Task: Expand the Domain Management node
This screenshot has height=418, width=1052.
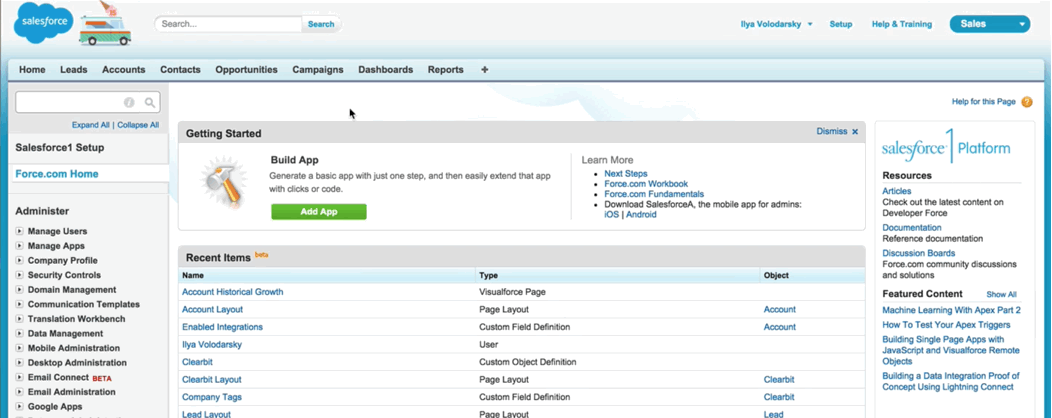Action: (x=19, y=290)
